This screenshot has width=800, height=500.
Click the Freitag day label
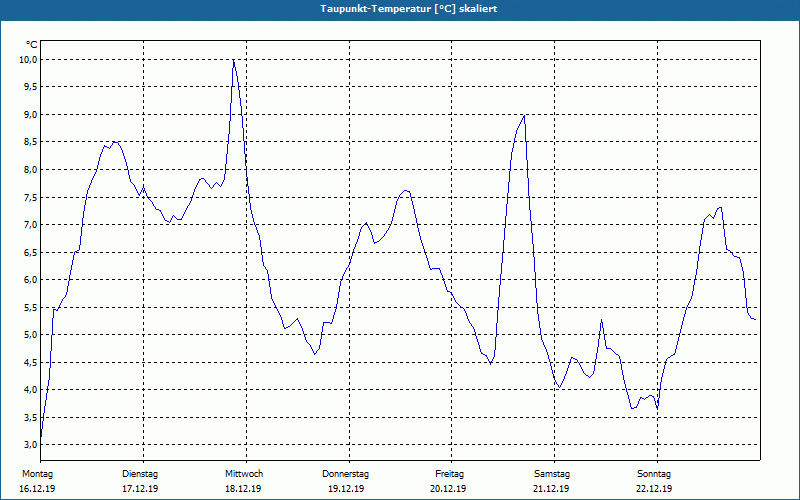click(449, 474)
